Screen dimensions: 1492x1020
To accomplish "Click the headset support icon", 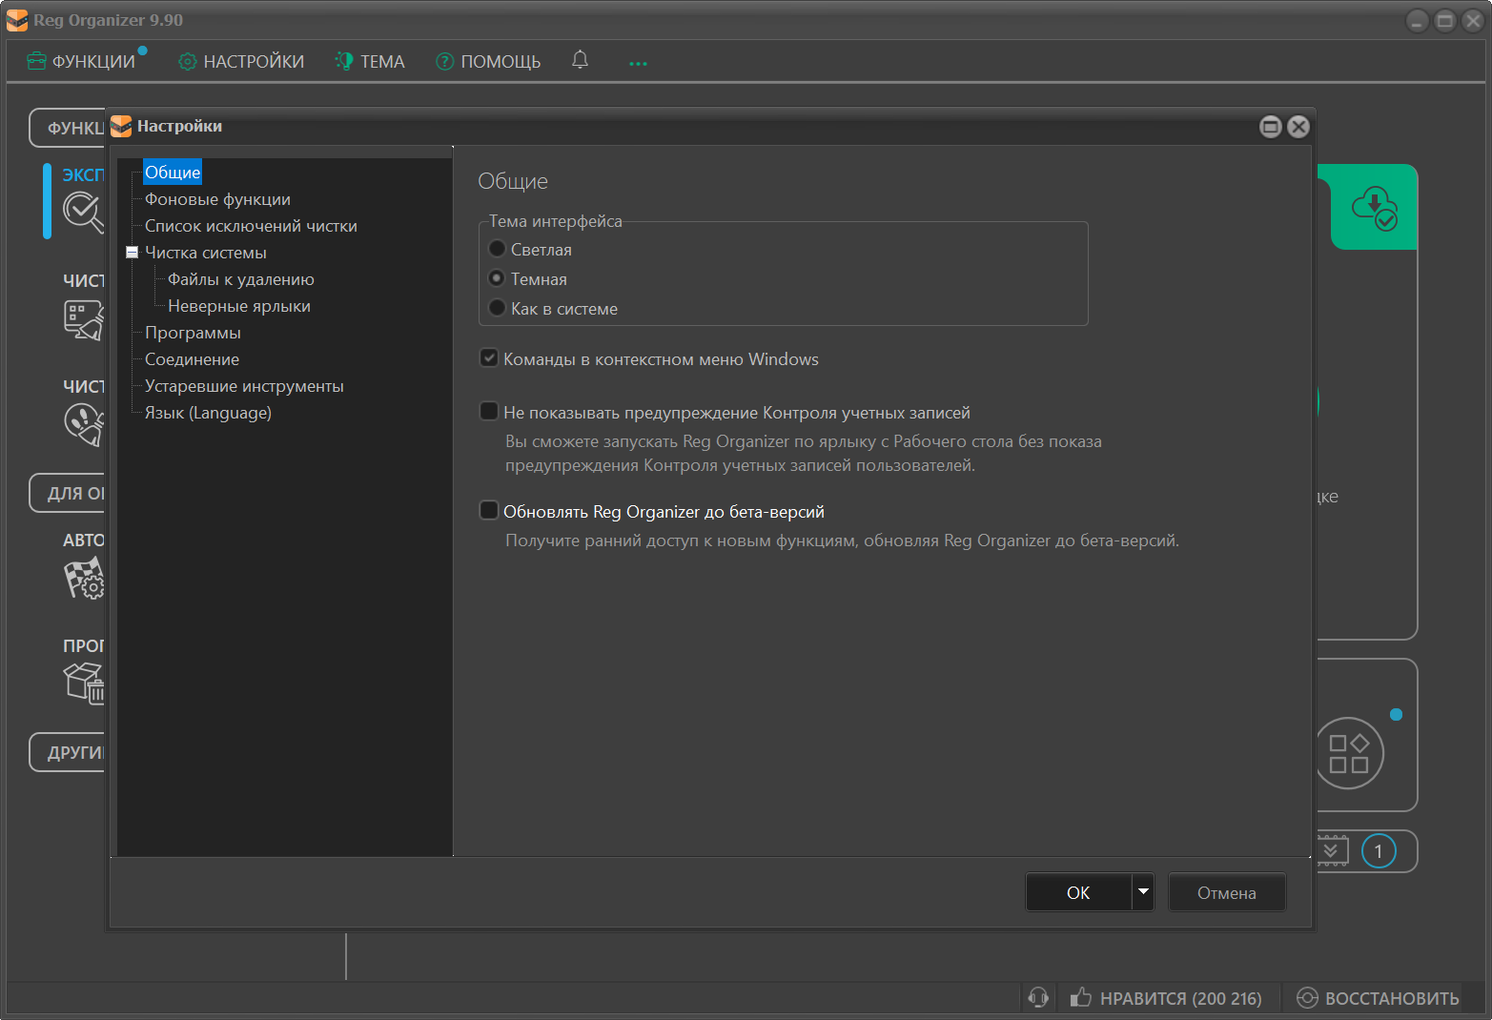I will pyautogui.click(x=1038, y=997).
